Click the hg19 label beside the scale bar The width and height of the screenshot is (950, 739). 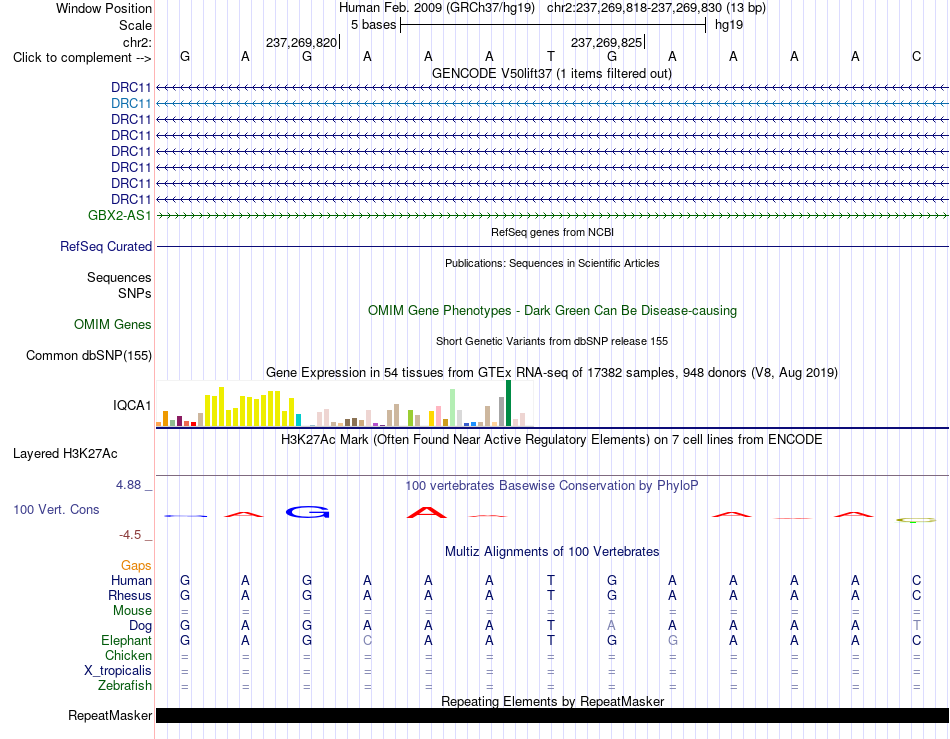click(729, 25)
